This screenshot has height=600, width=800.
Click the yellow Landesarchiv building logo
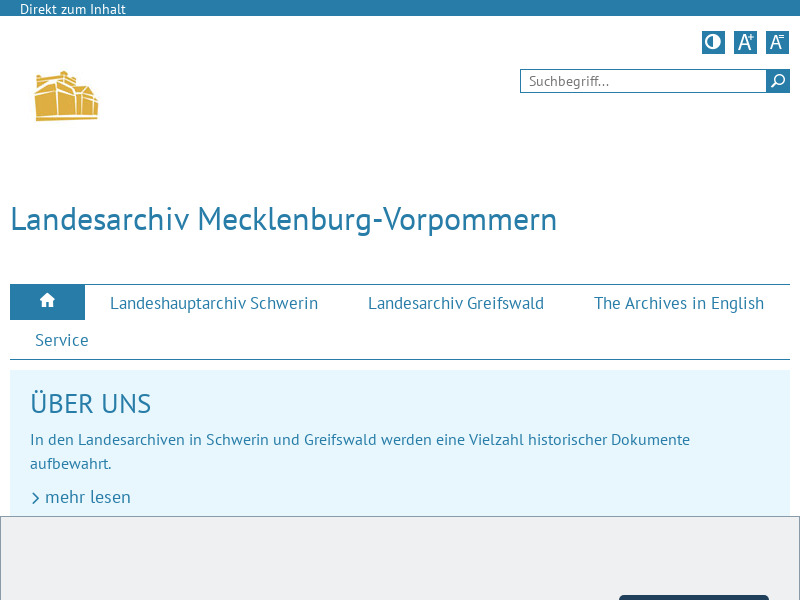[x=66, y=95]
